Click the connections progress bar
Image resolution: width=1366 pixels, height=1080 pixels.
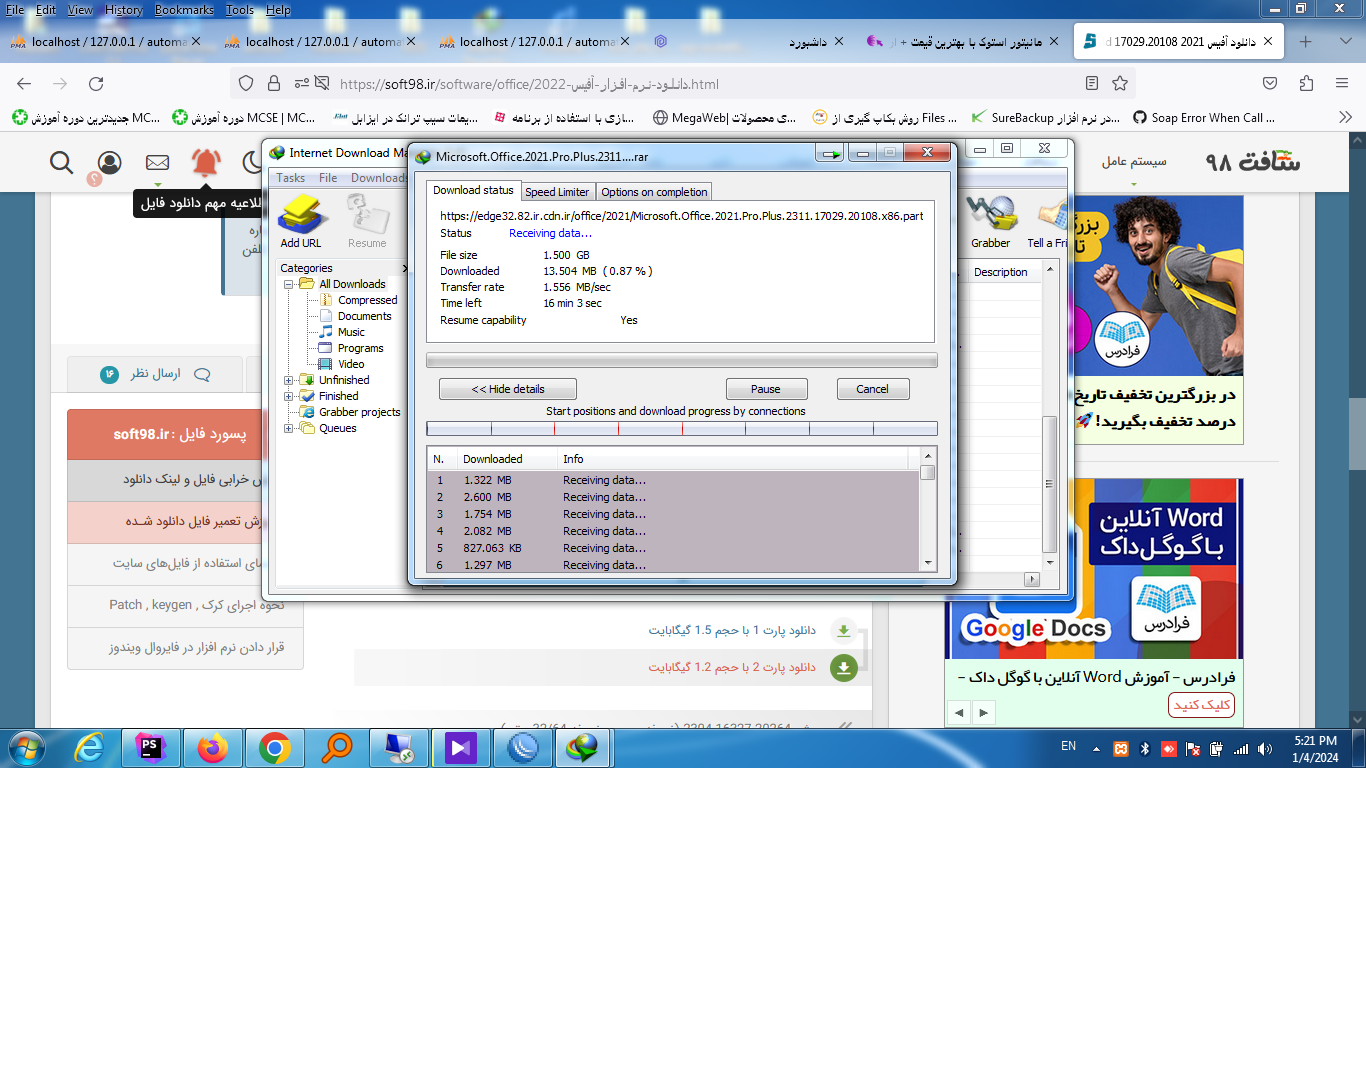[682, 429]
